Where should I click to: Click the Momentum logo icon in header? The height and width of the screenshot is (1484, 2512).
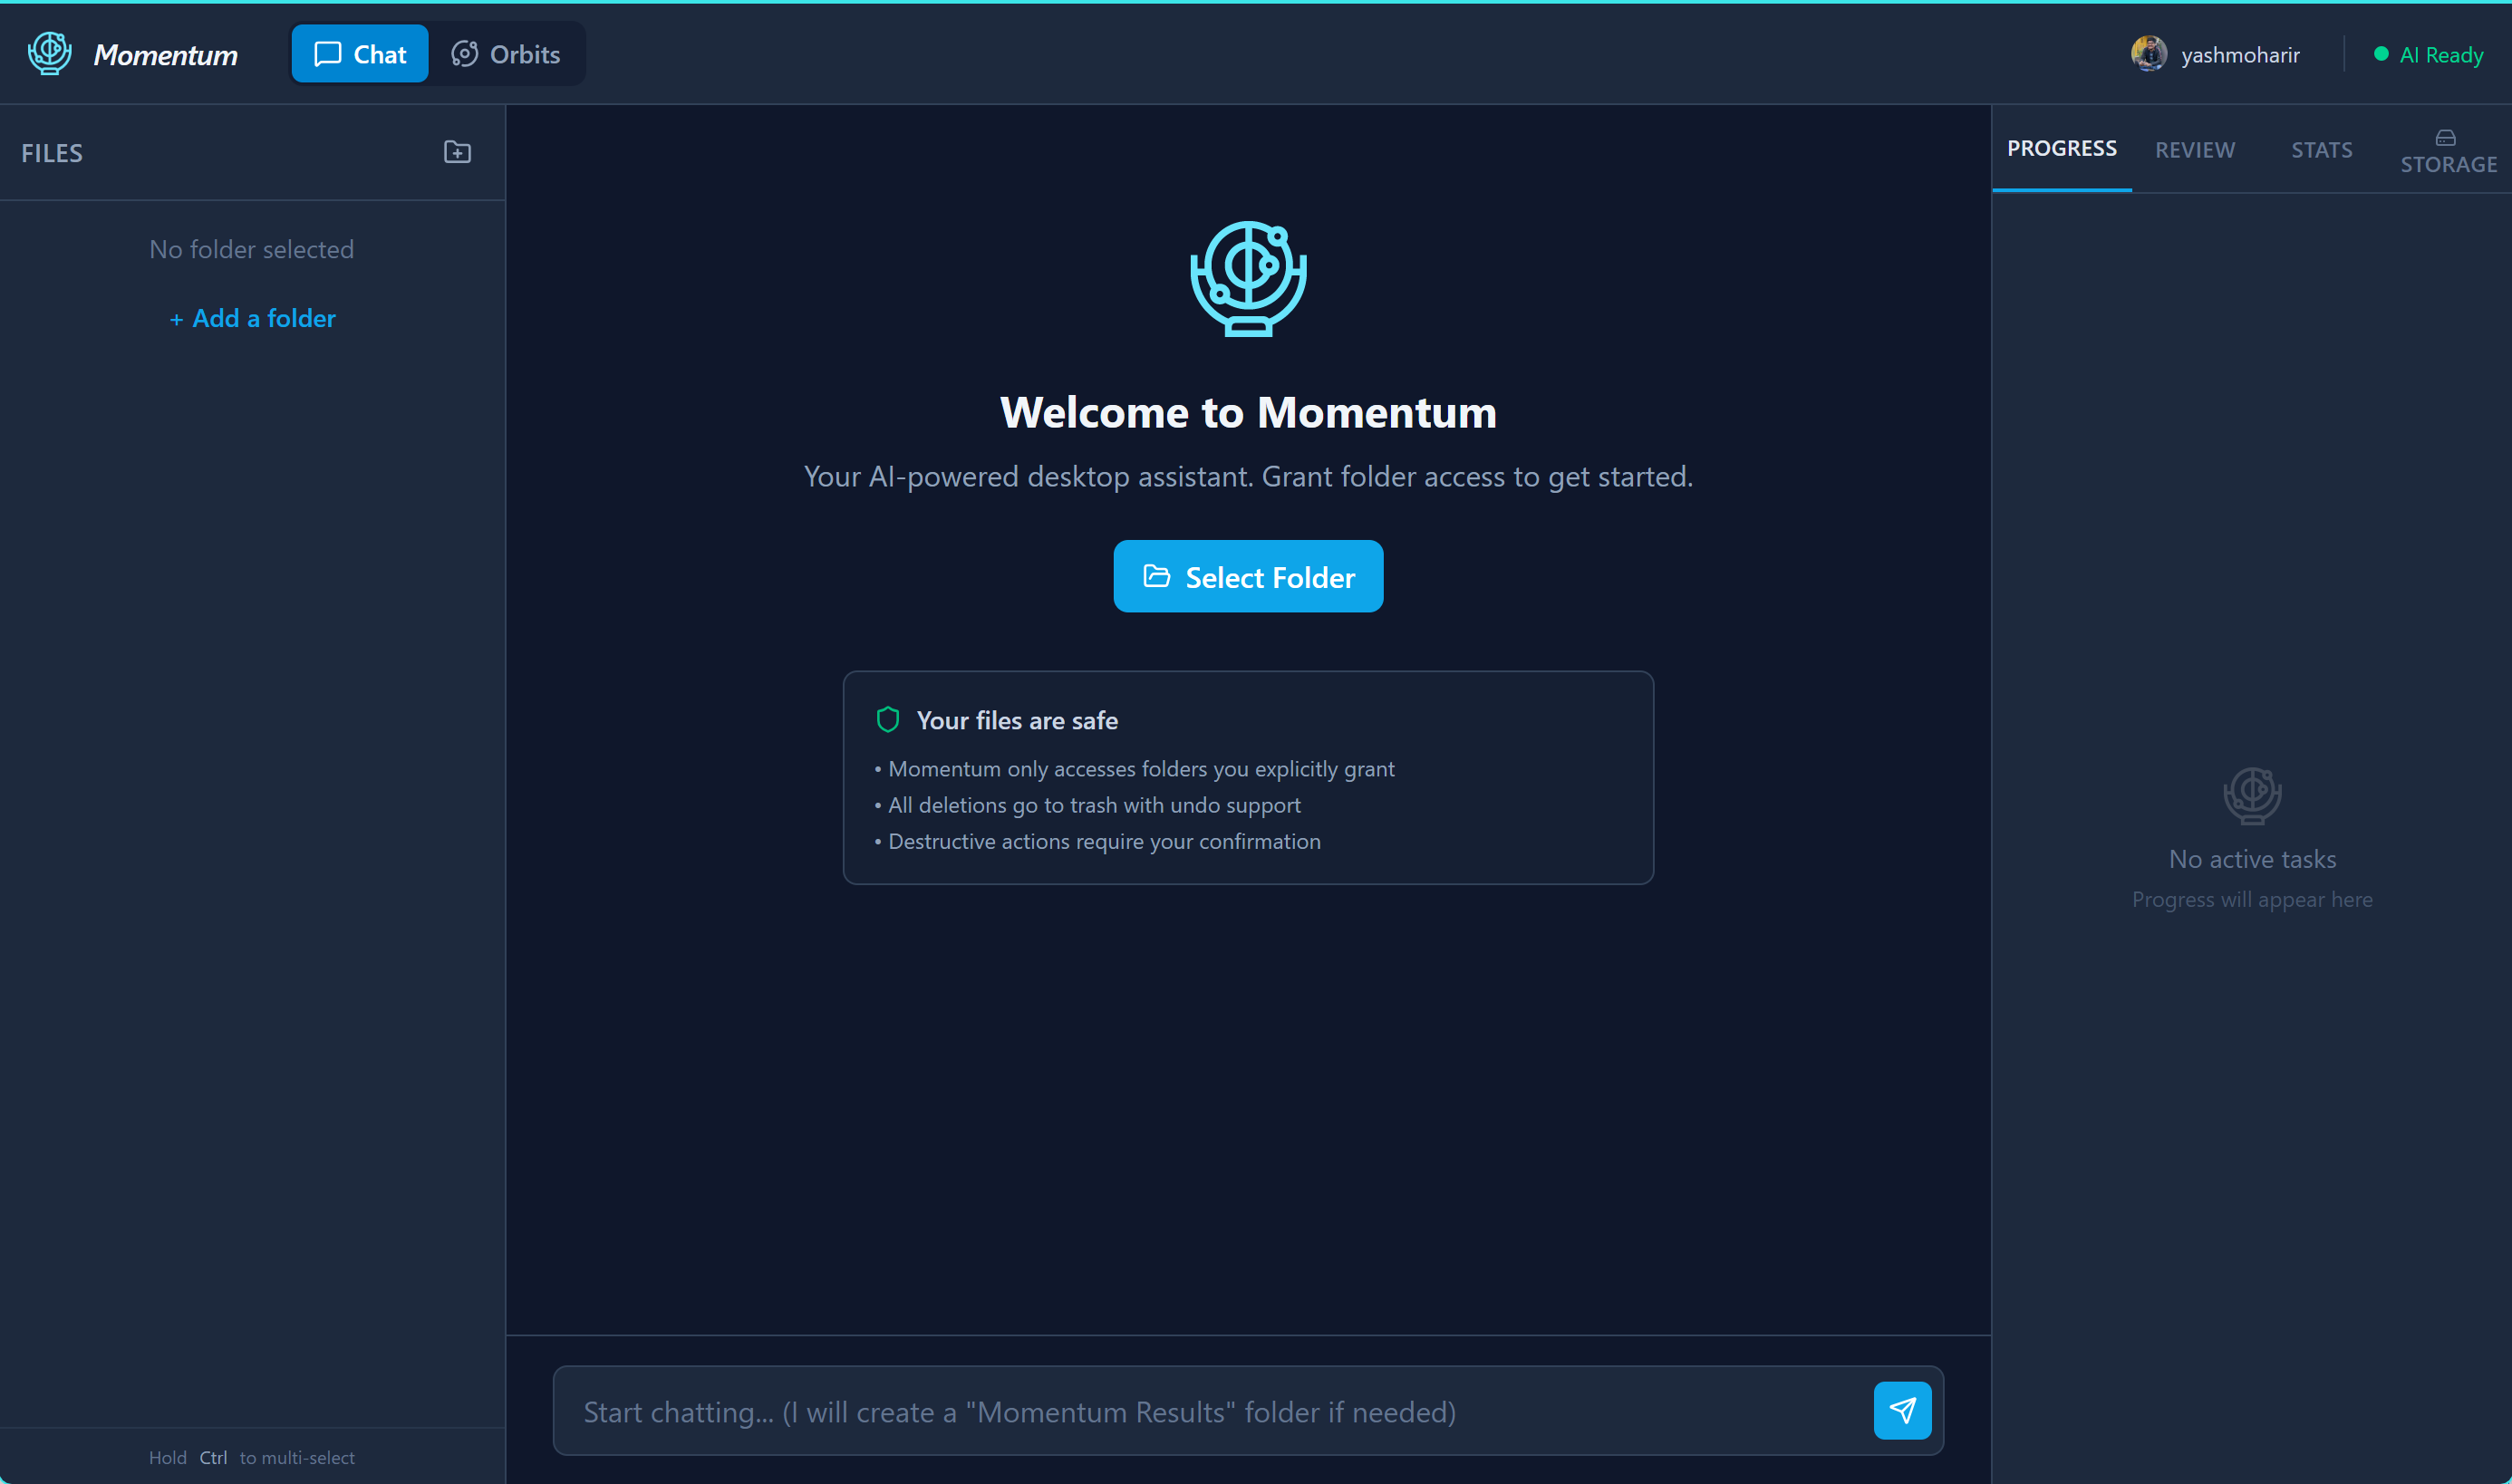coord(49,54)
